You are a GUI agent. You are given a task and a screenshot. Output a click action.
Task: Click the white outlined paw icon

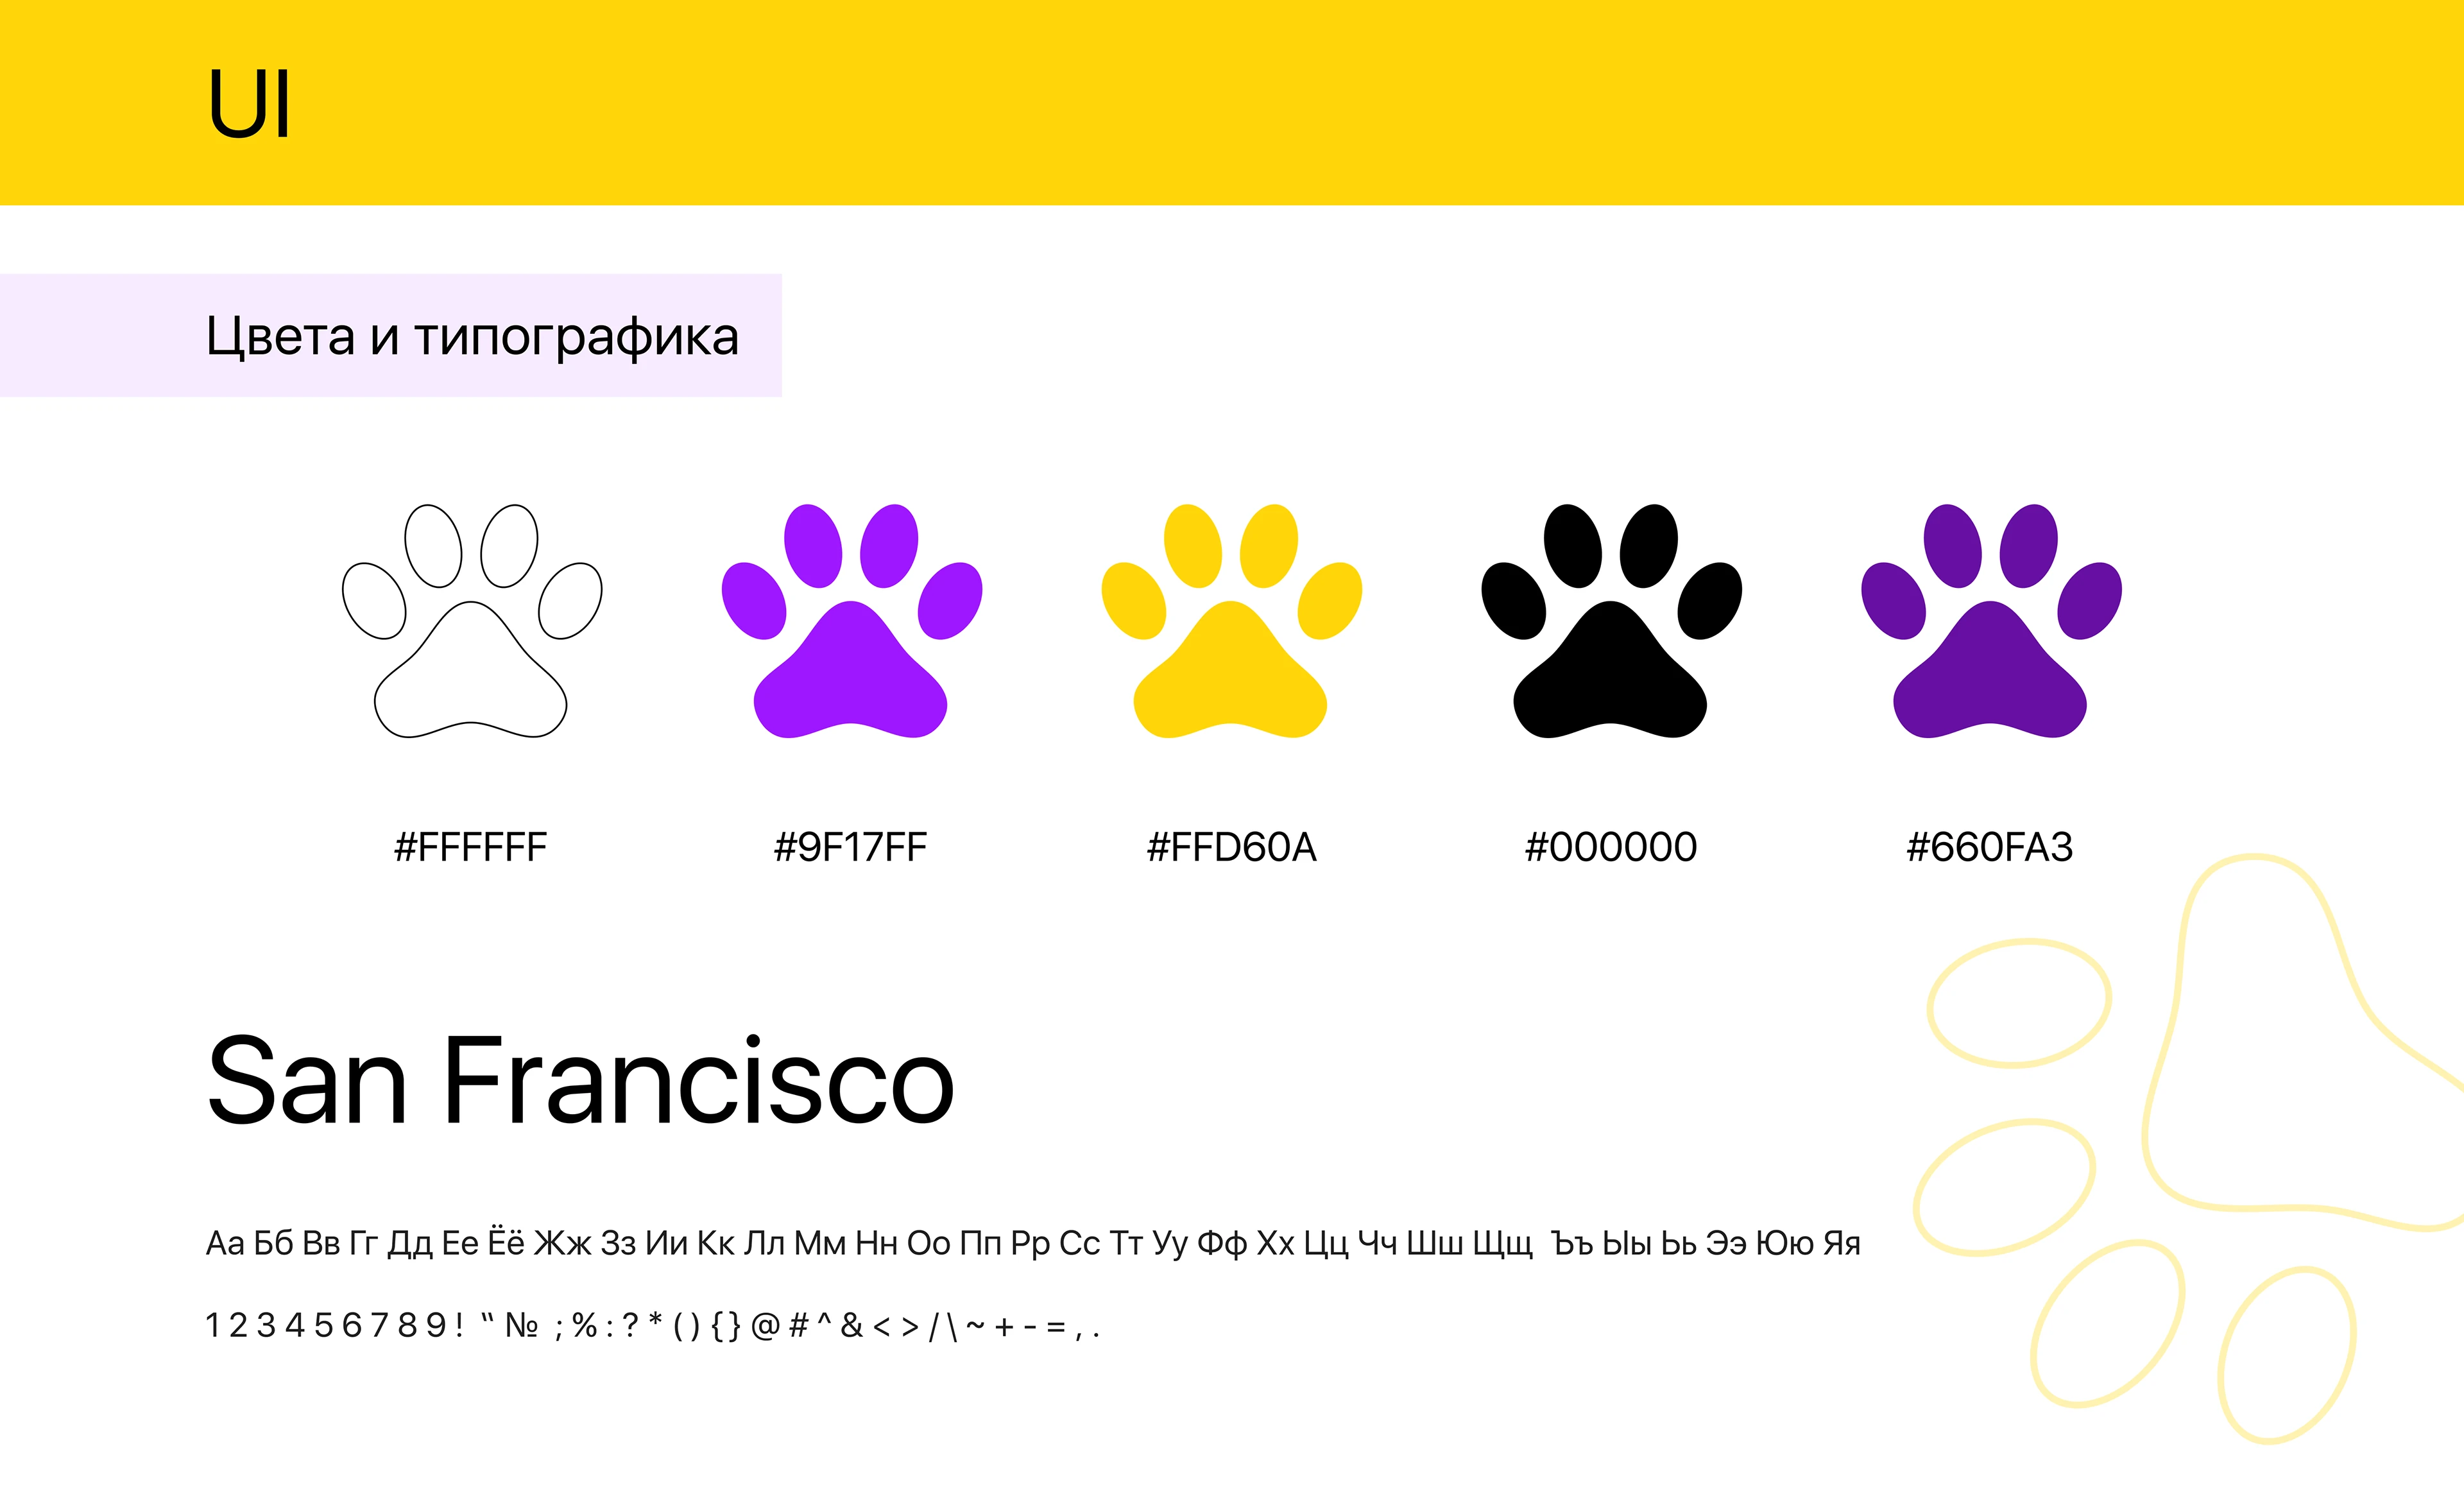(x=471, y=670)
